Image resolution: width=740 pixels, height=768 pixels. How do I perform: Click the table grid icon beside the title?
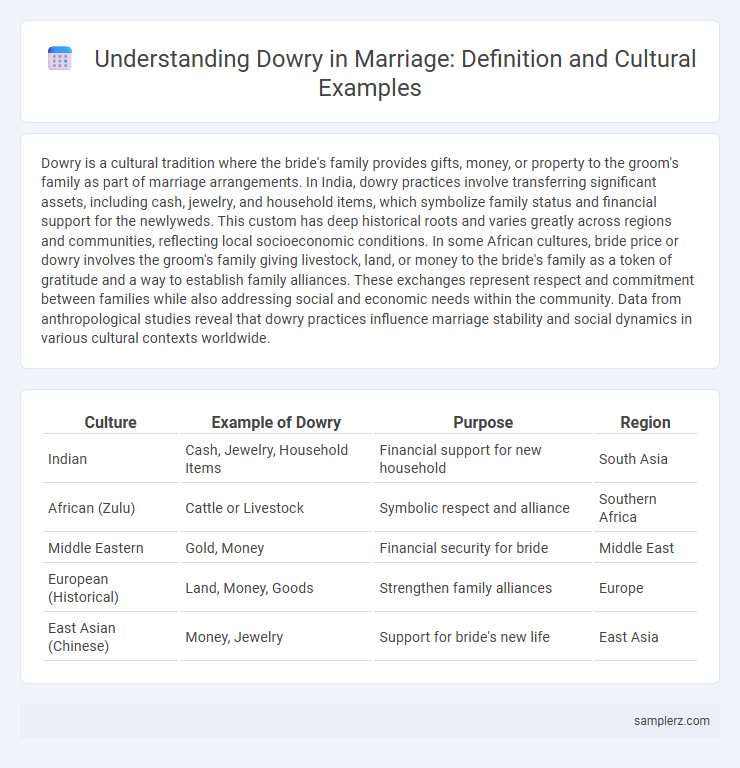click(x=60, y=59)
